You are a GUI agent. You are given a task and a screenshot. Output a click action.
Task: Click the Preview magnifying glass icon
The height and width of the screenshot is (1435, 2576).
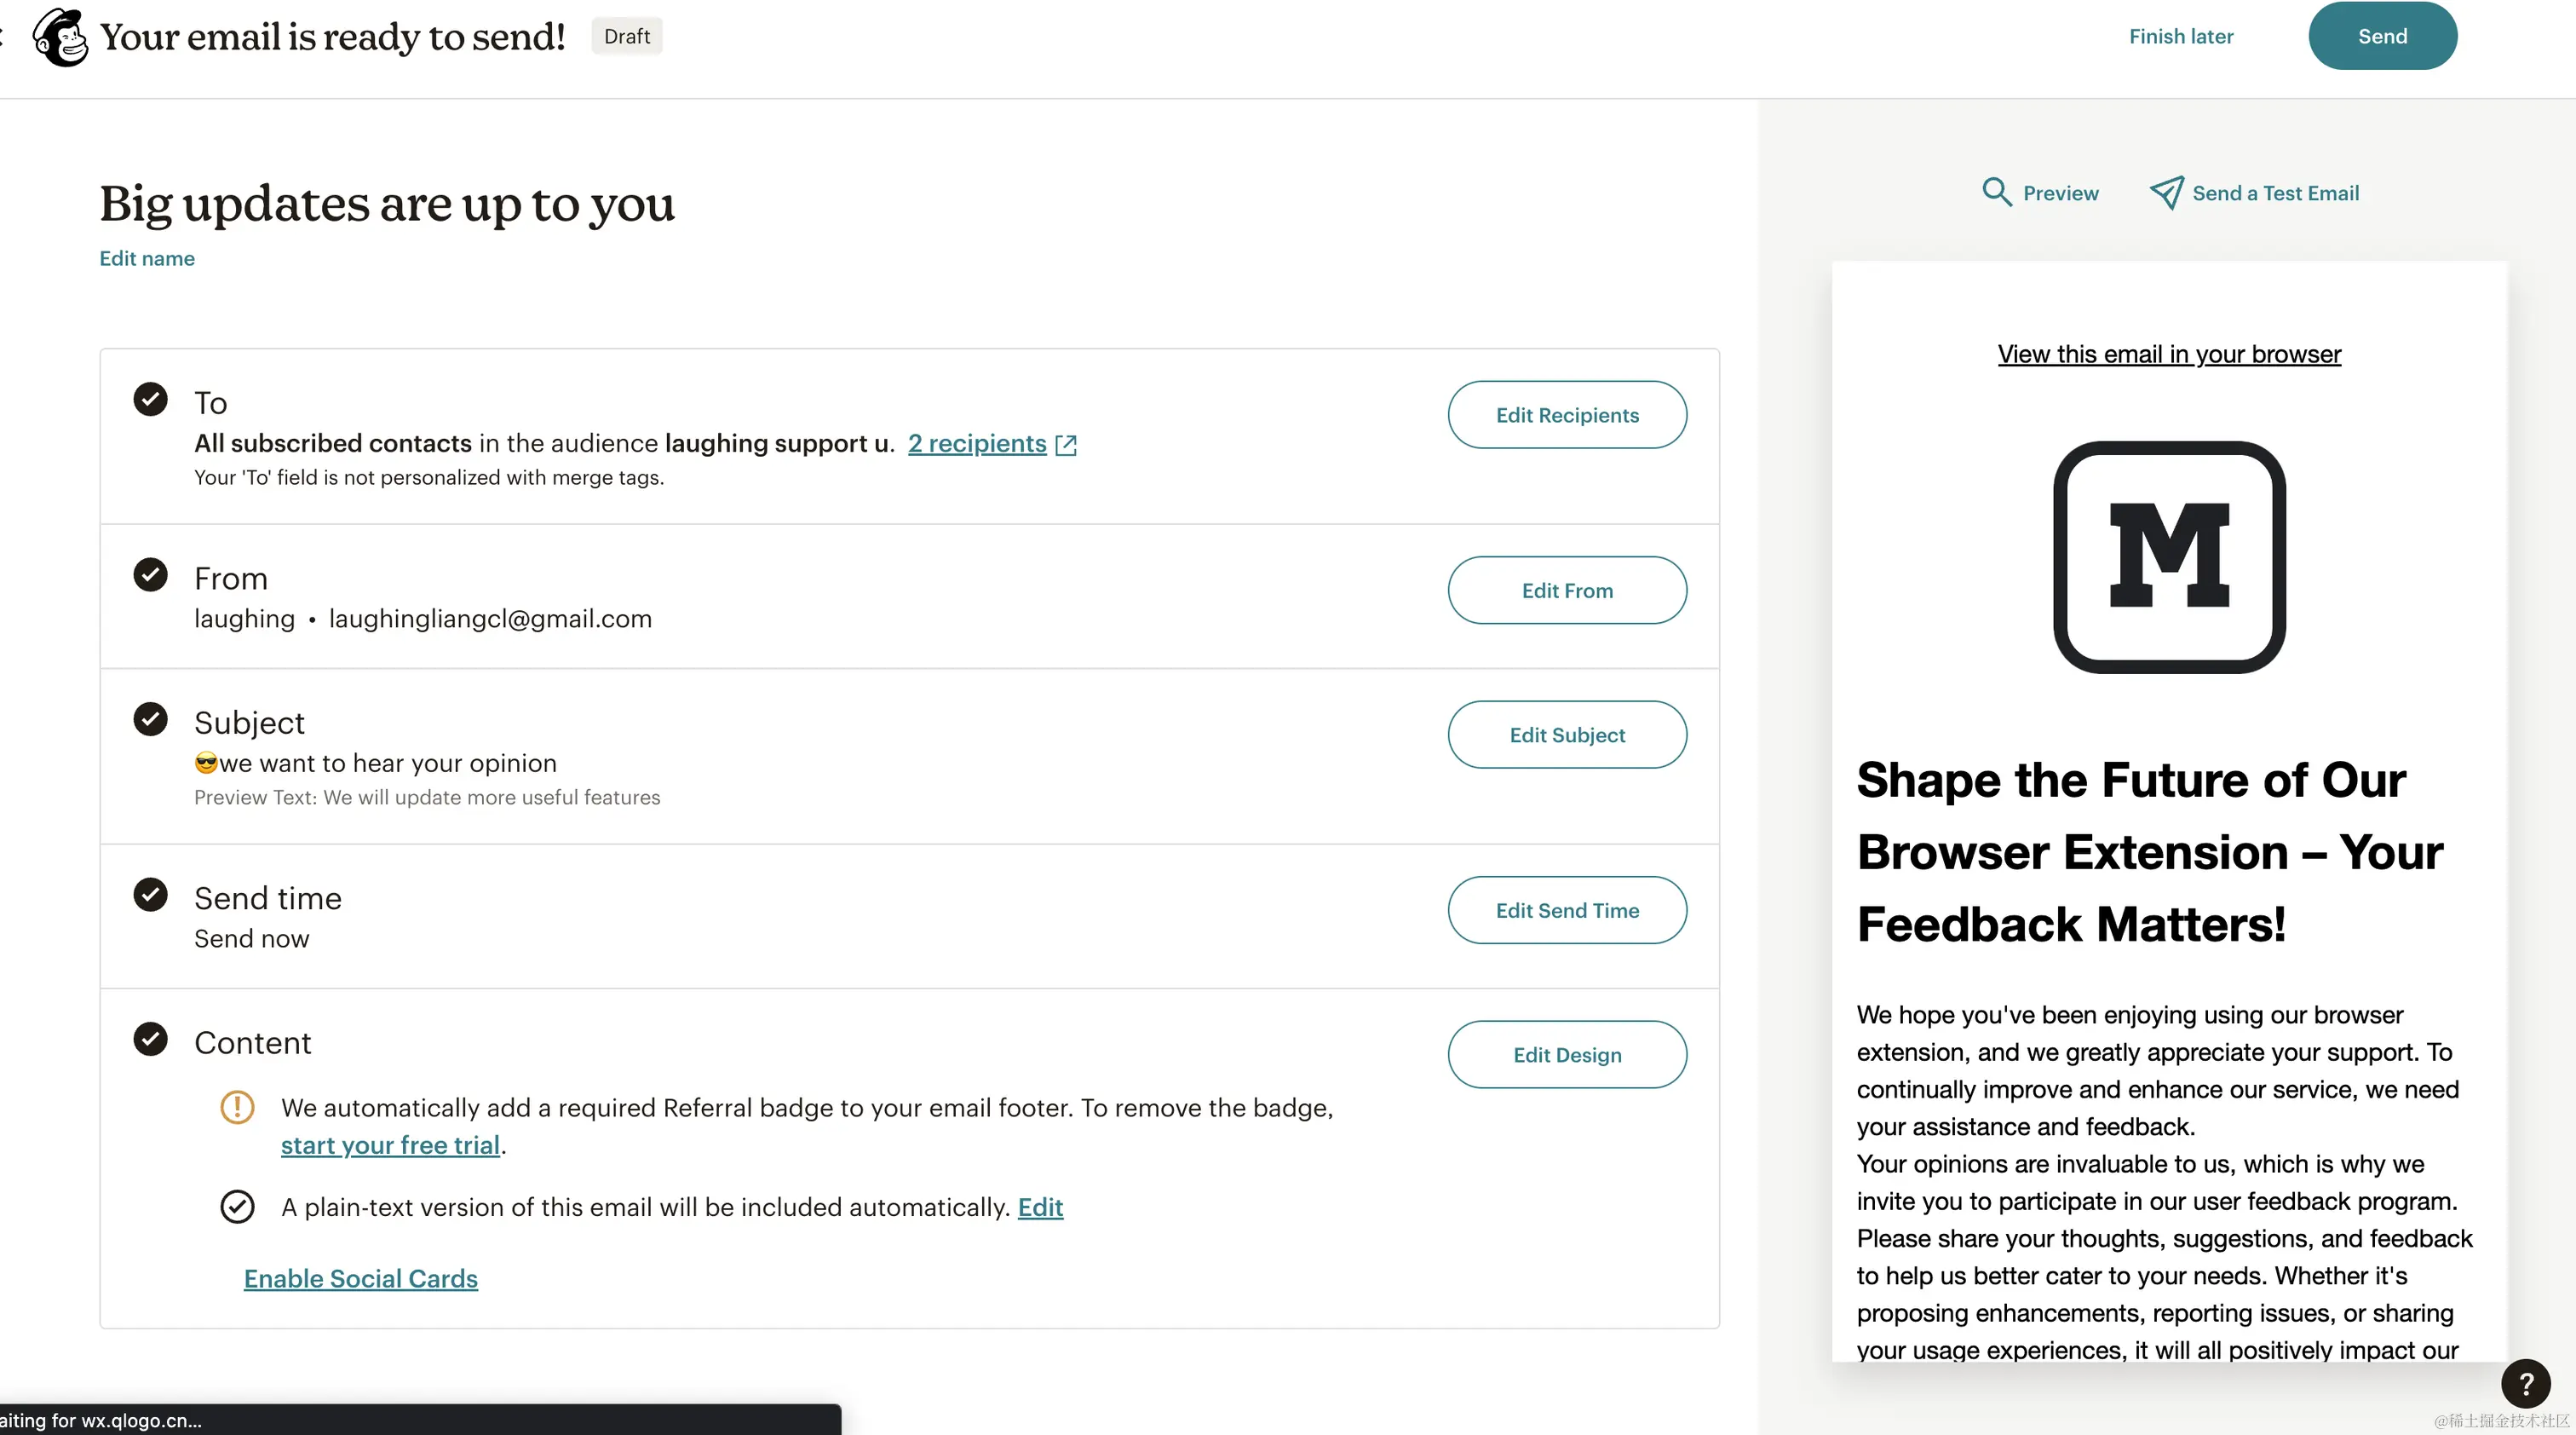pos(1996,192)
